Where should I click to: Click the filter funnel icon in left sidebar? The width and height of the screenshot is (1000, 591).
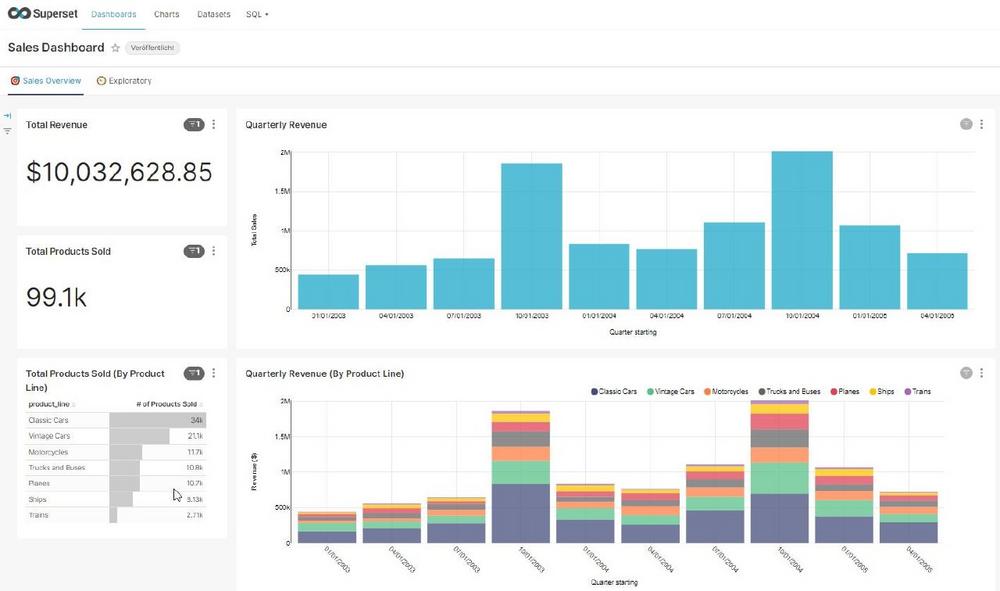(7, 131)
